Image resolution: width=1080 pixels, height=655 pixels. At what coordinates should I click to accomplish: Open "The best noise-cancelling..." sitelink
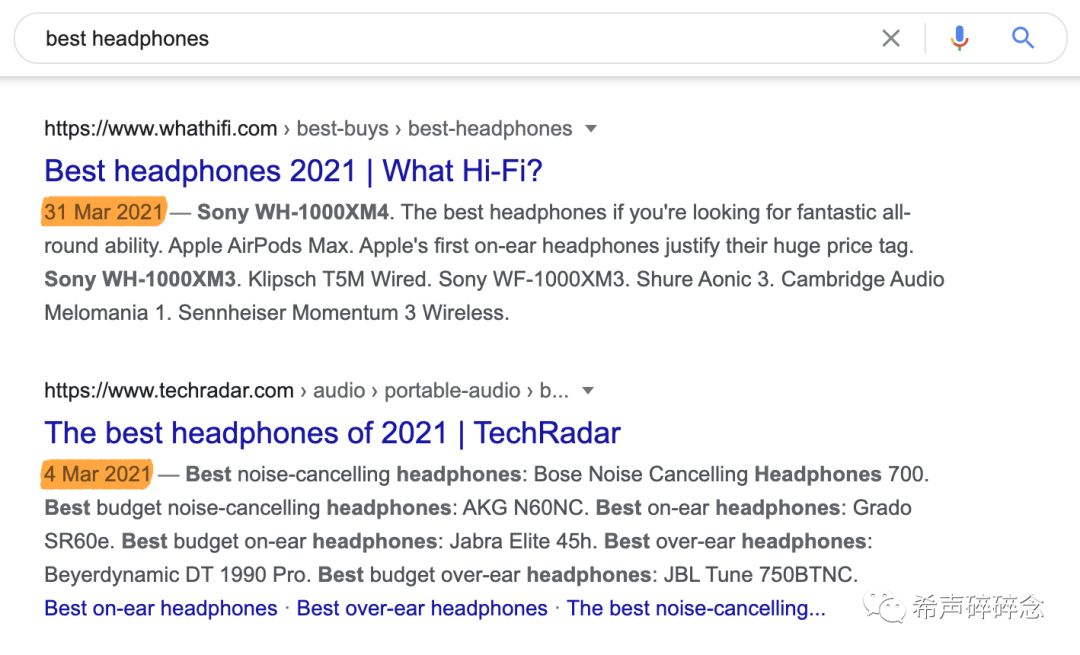pos(696,608)
